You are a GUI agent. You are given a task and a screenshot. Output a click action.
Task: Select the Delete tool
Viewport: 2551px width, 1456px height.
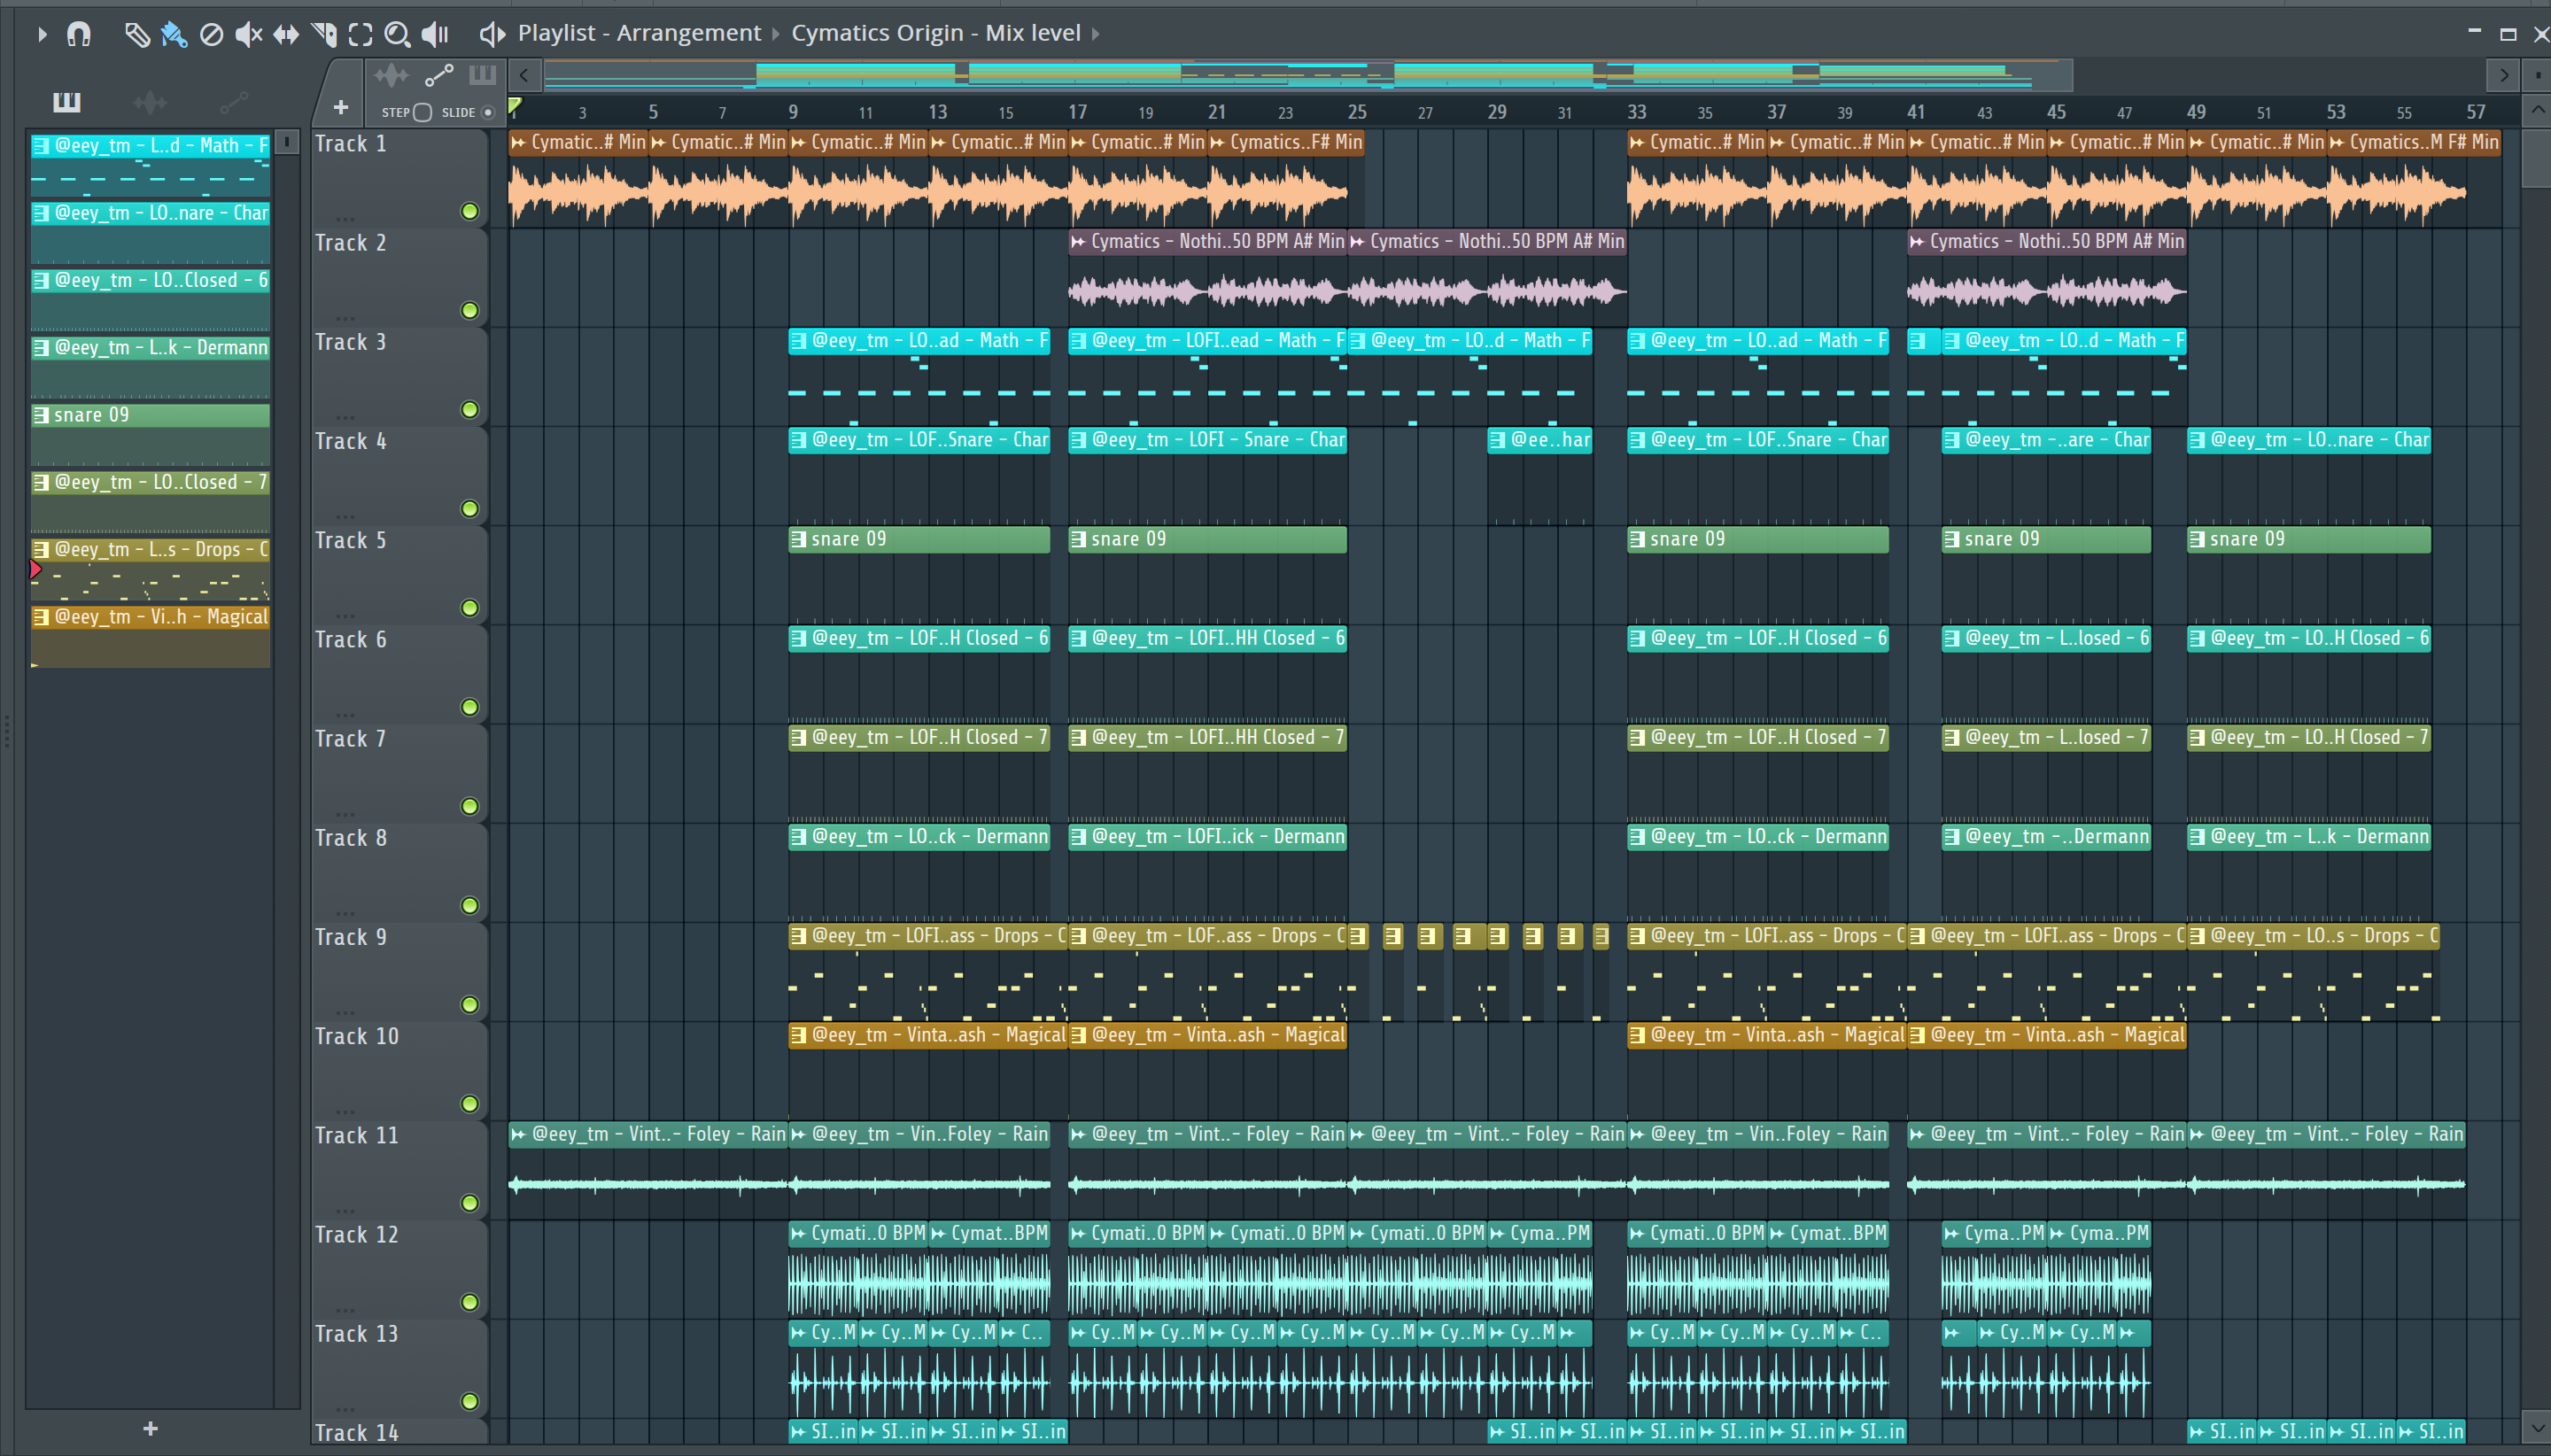[211, 34]
